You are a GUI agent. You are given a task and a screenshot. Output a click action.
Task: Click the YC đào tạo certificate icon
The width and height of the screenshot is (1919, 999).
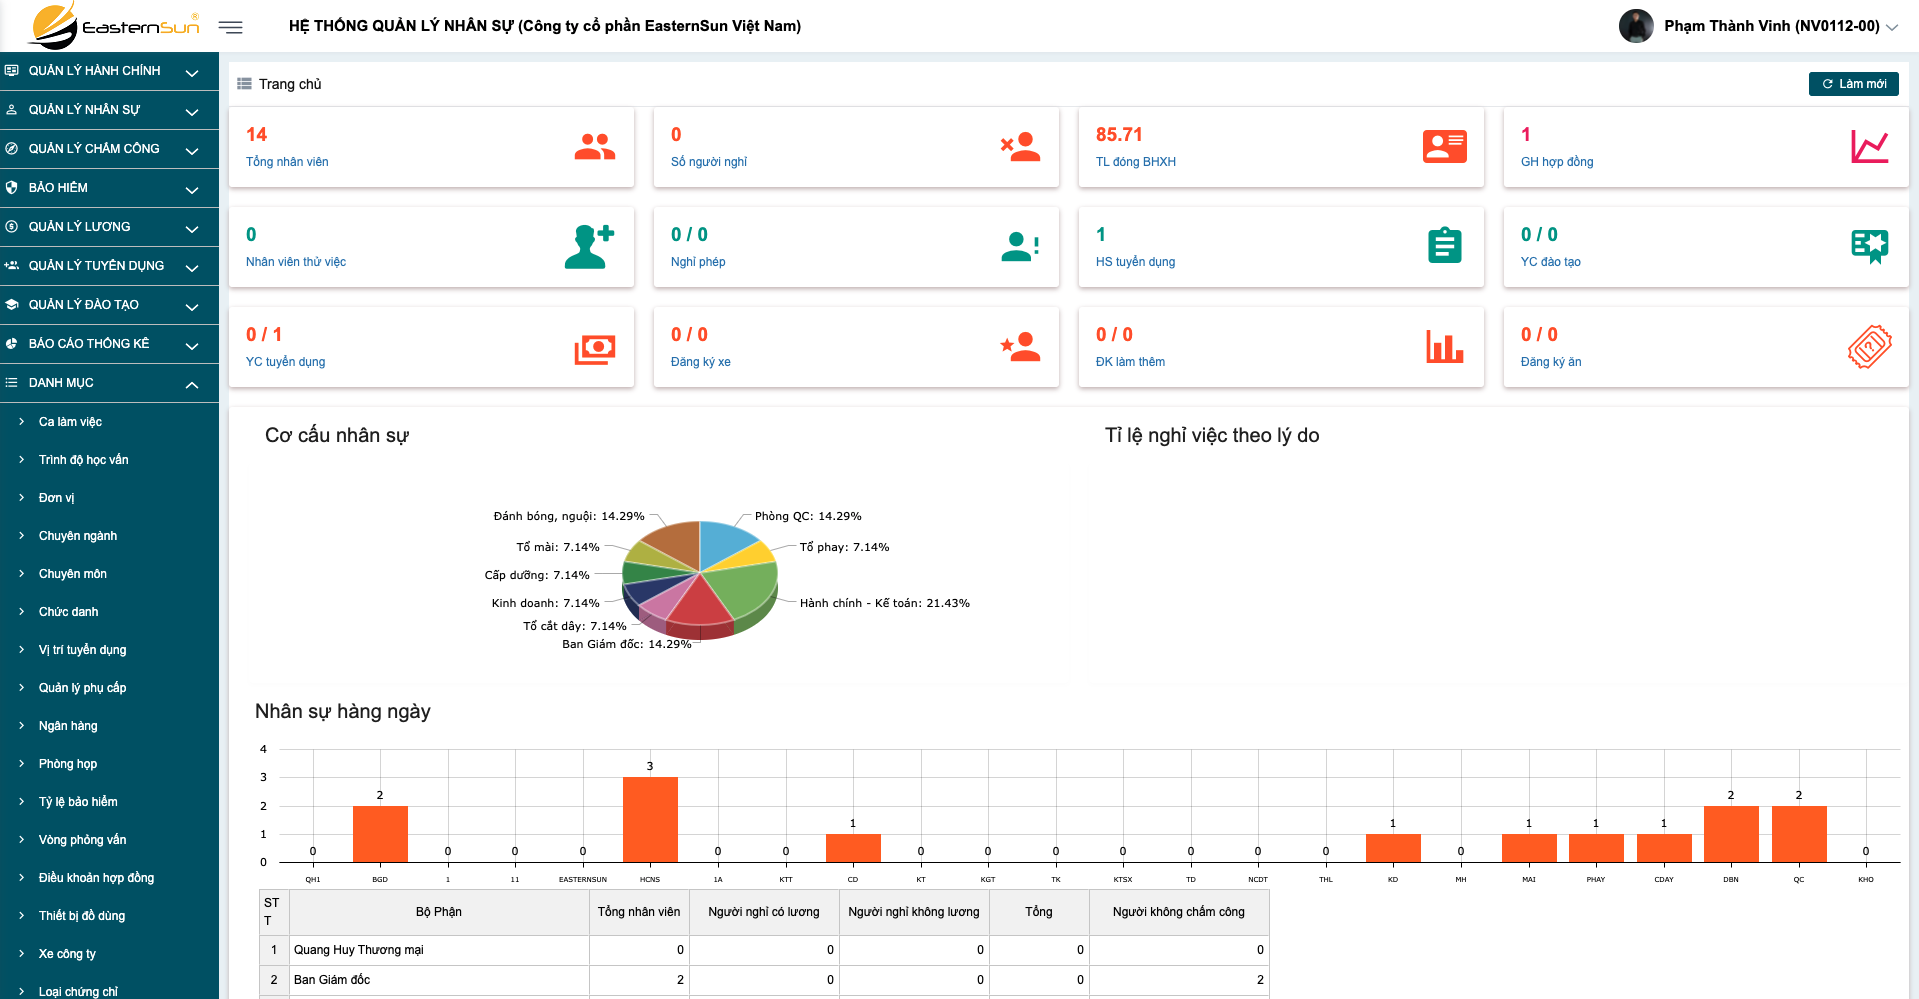click(1868, 246)
